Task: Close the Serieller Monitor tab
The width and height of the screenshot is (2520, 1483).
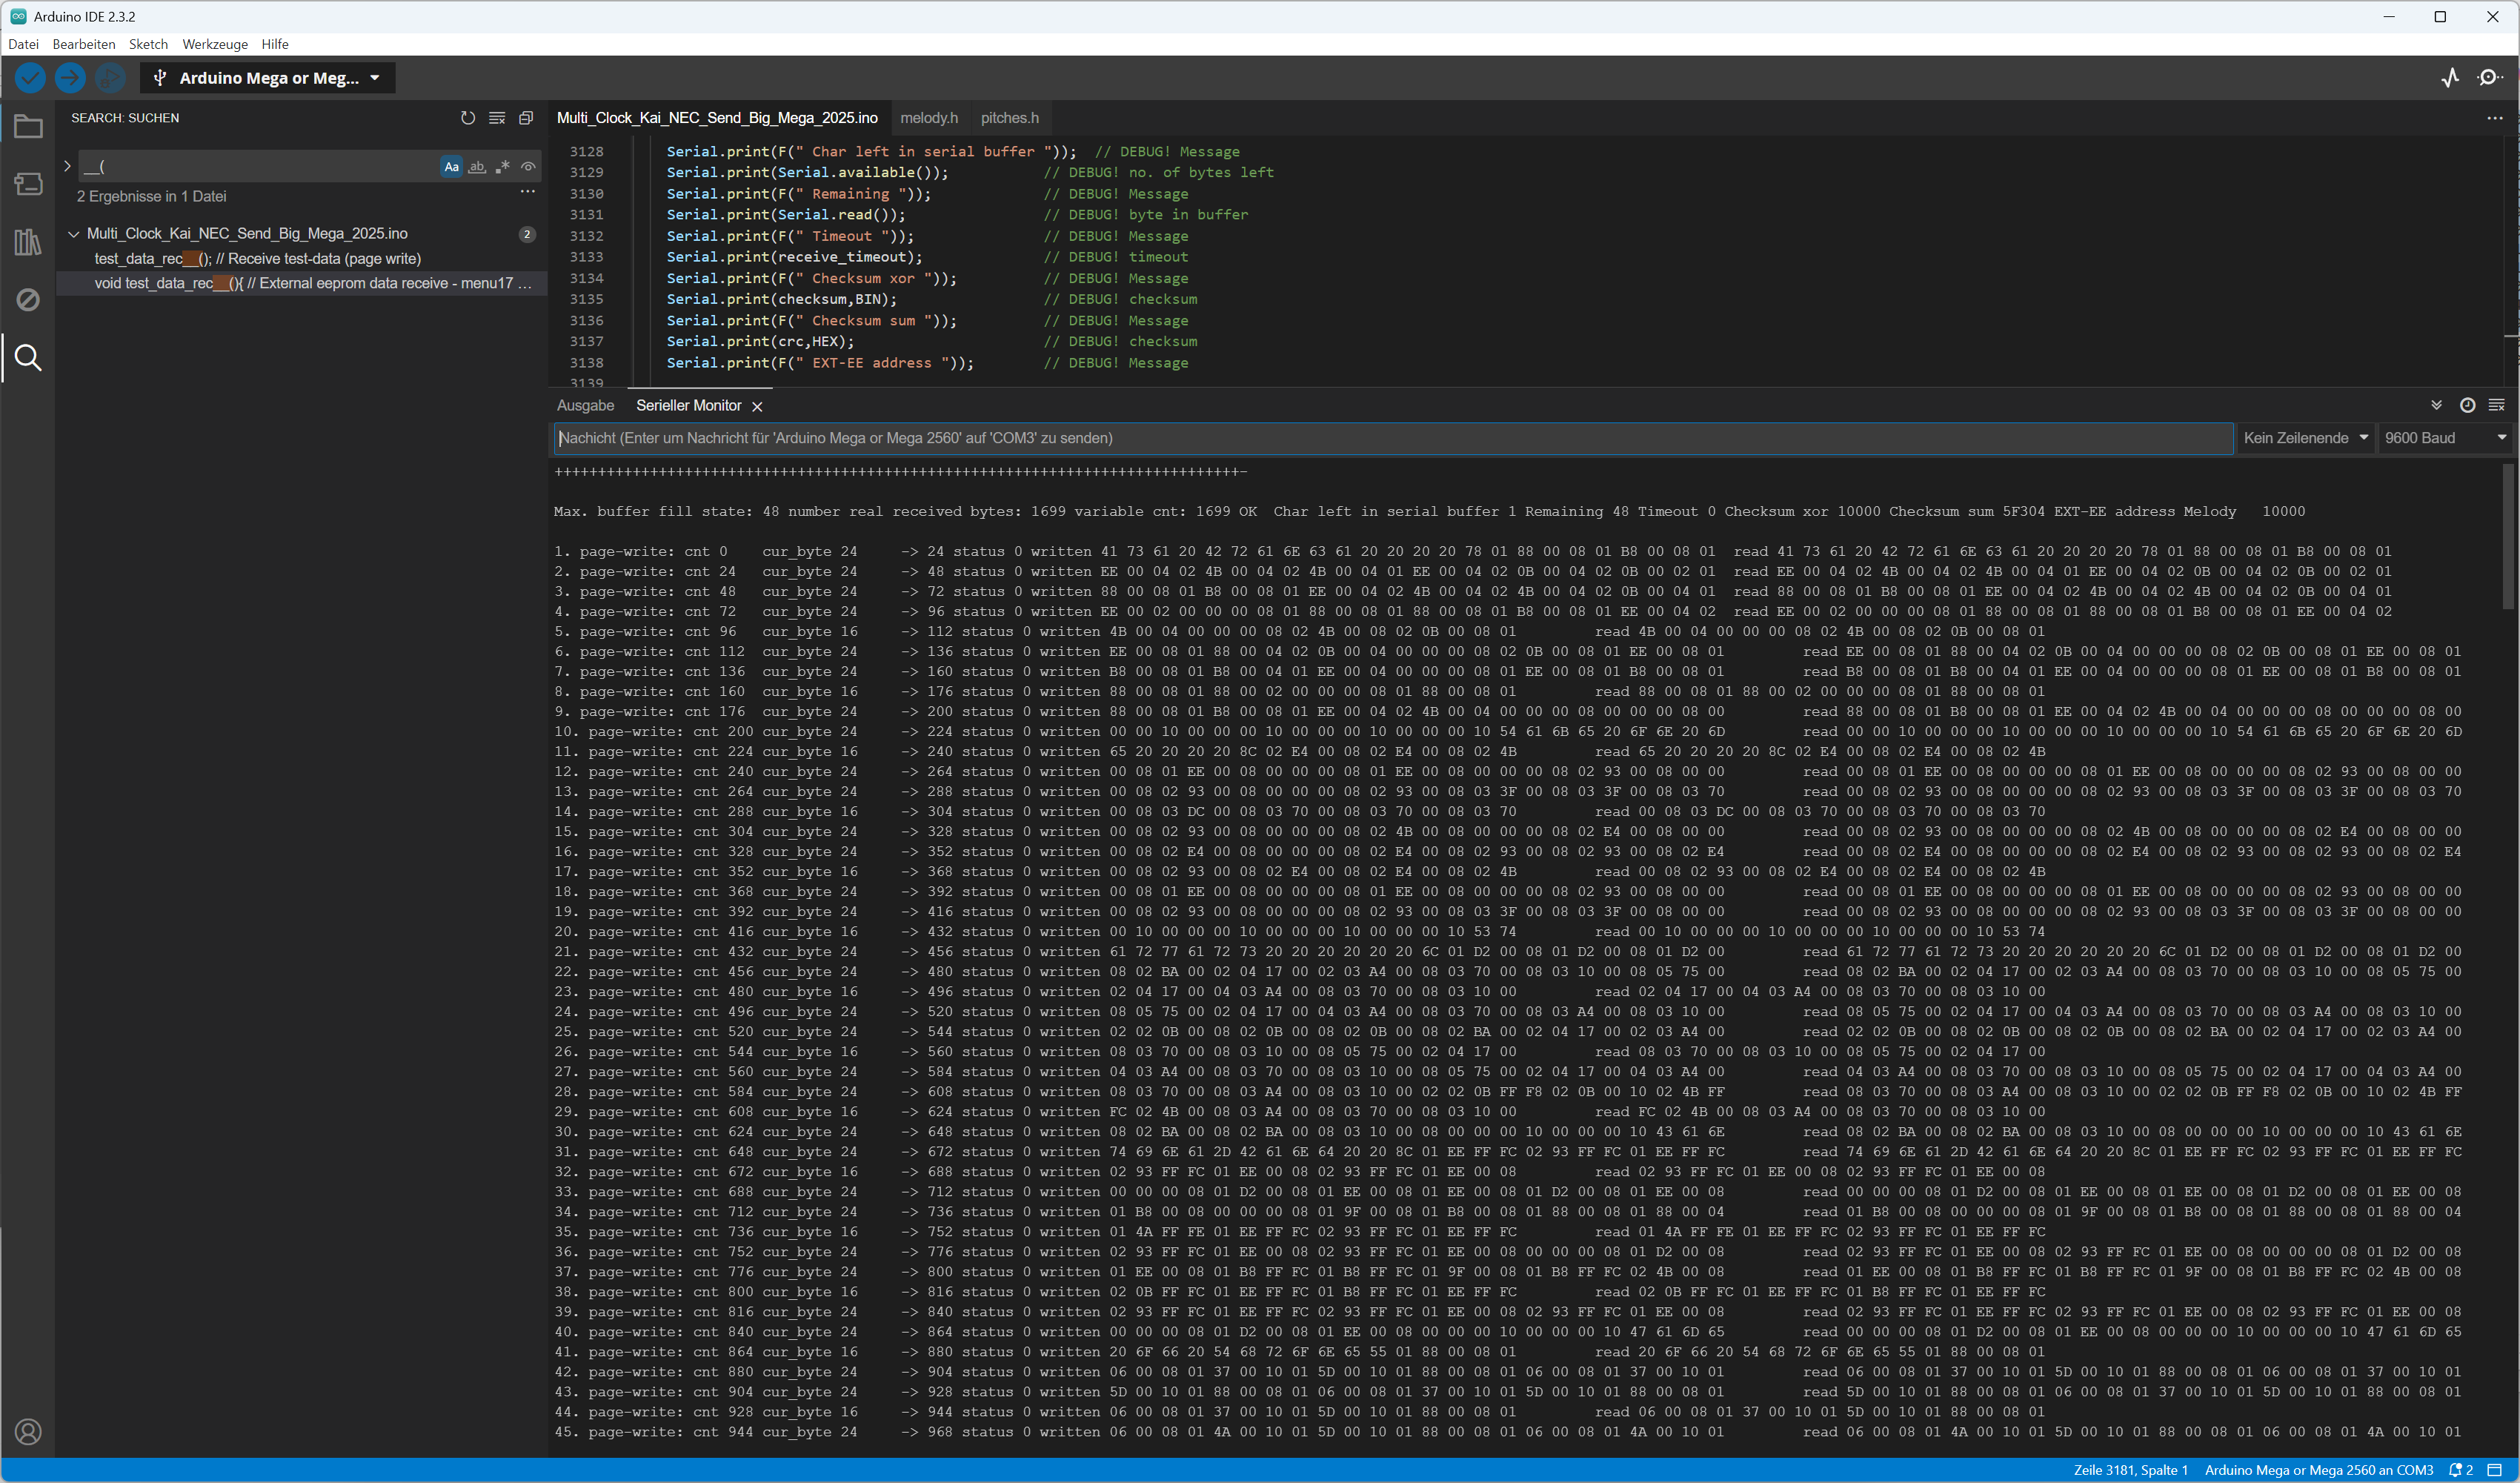Action: tap(757, 406)
